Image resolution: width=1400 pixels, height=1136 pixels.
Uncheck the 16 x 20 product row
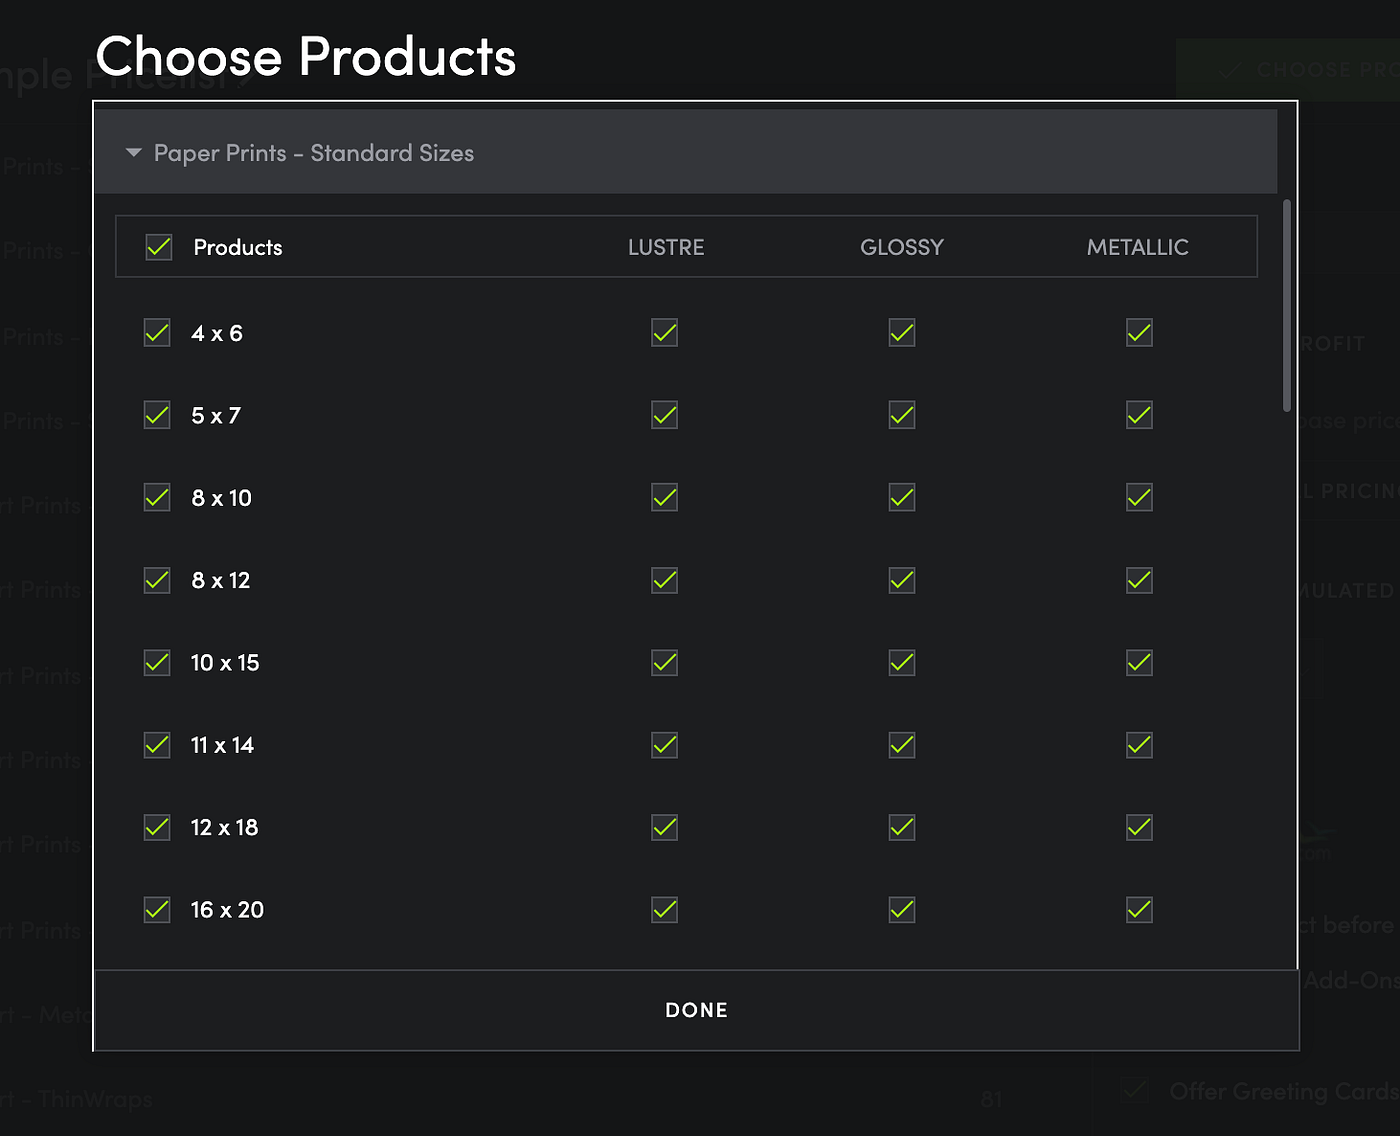coord(157,910)
